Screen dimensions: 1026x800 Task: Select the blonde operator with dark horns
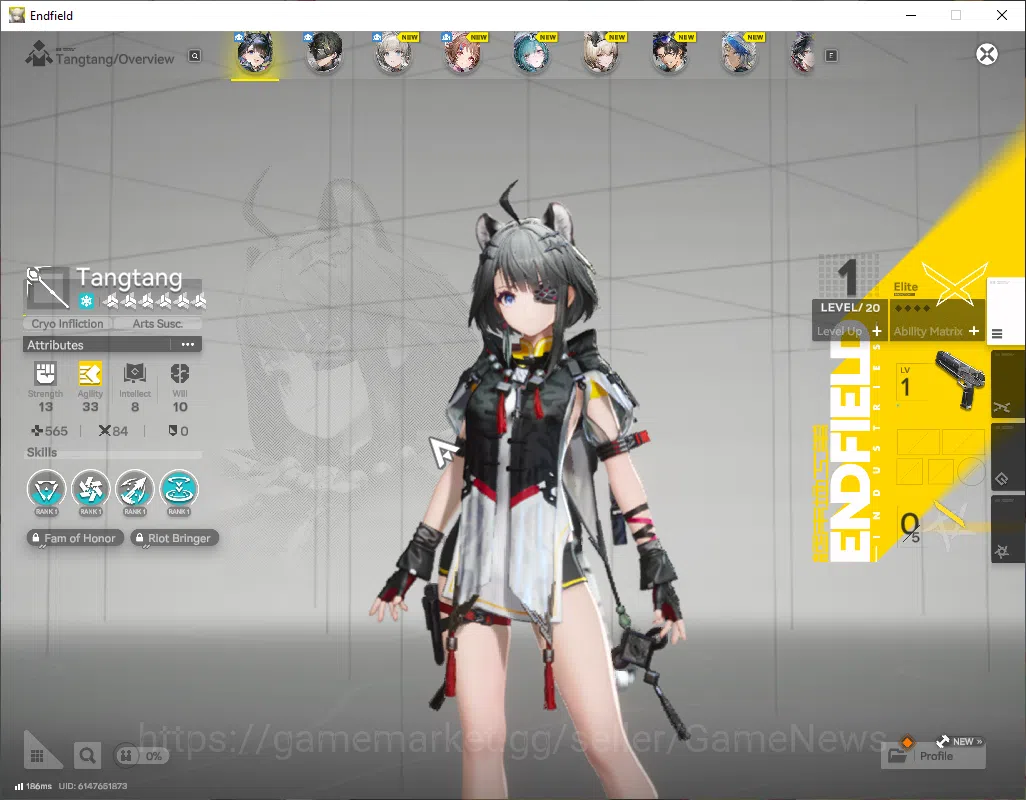pyautogui.click(x=601, y=54)
